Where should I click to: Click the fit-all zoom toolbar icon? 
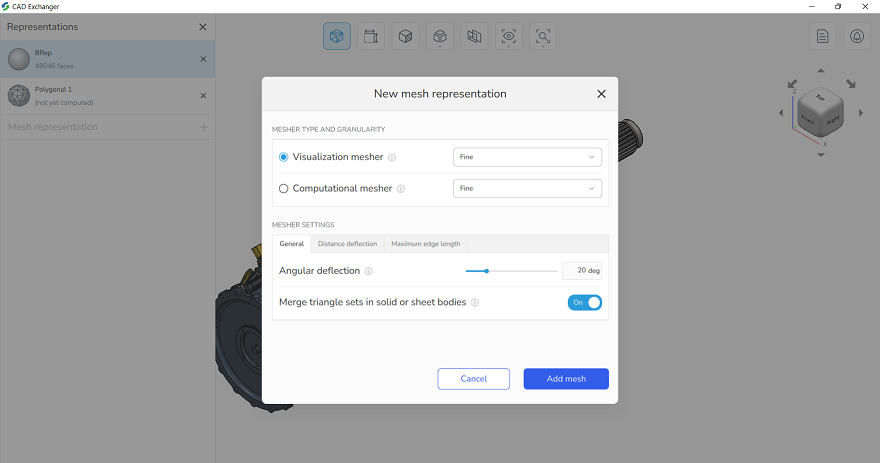pos(543,36)
